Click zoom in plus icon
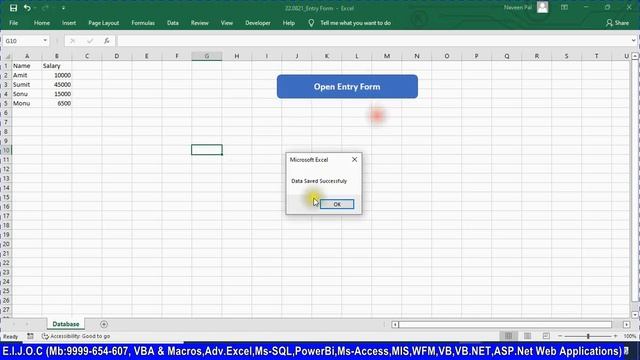Image resolution: width=640 pixels, height=360 pixels. (615, 336)
